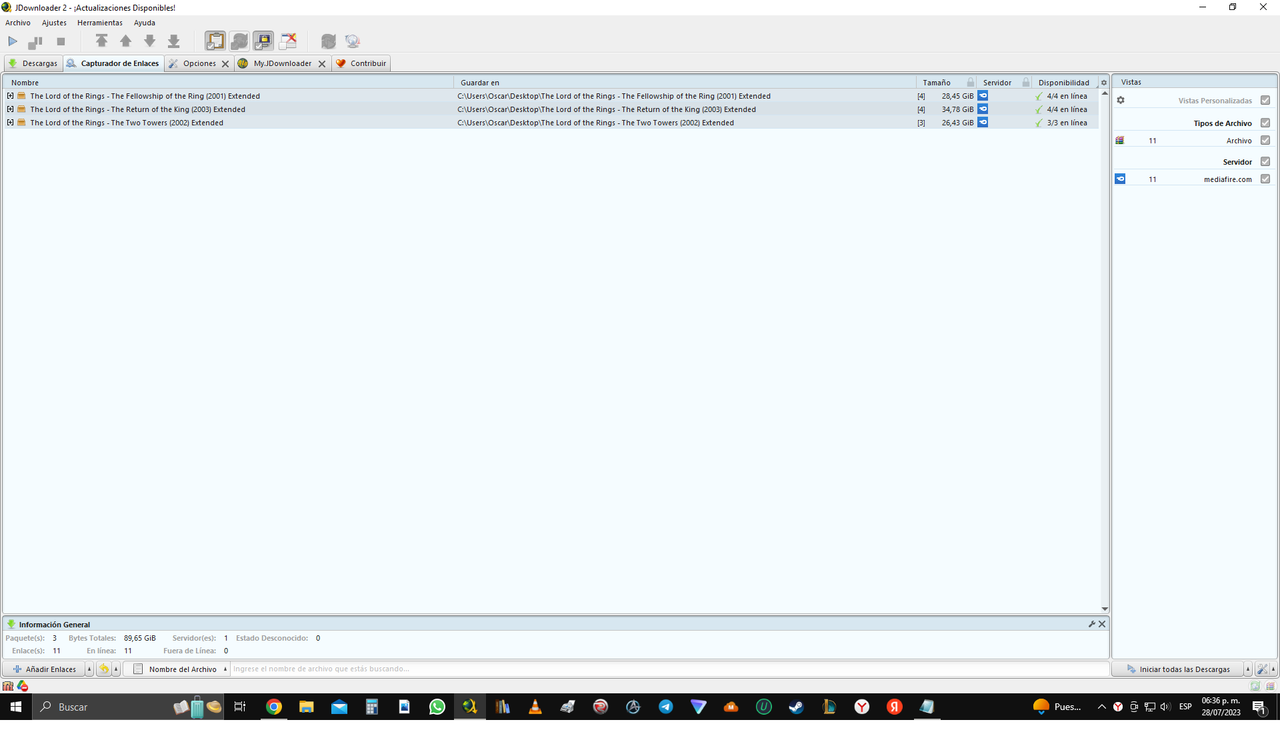Close the Opciones tab
This screenshot has height=736, width=1280.
coord(225,64)
